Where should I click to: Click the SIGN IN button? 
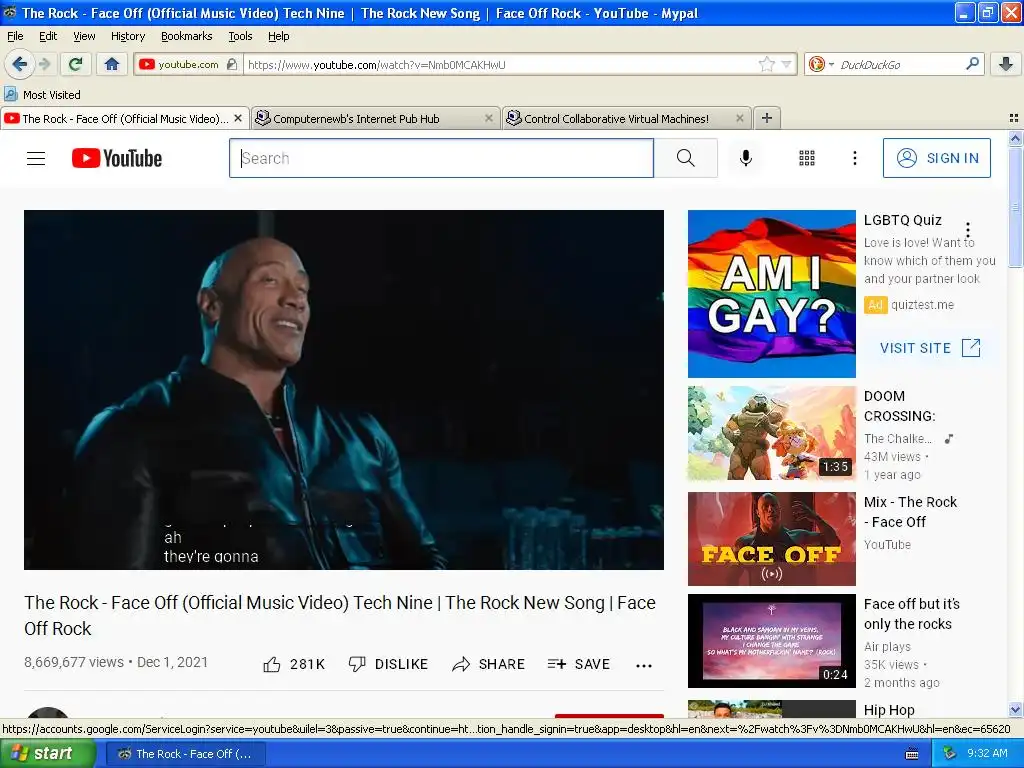click(936, 158)
